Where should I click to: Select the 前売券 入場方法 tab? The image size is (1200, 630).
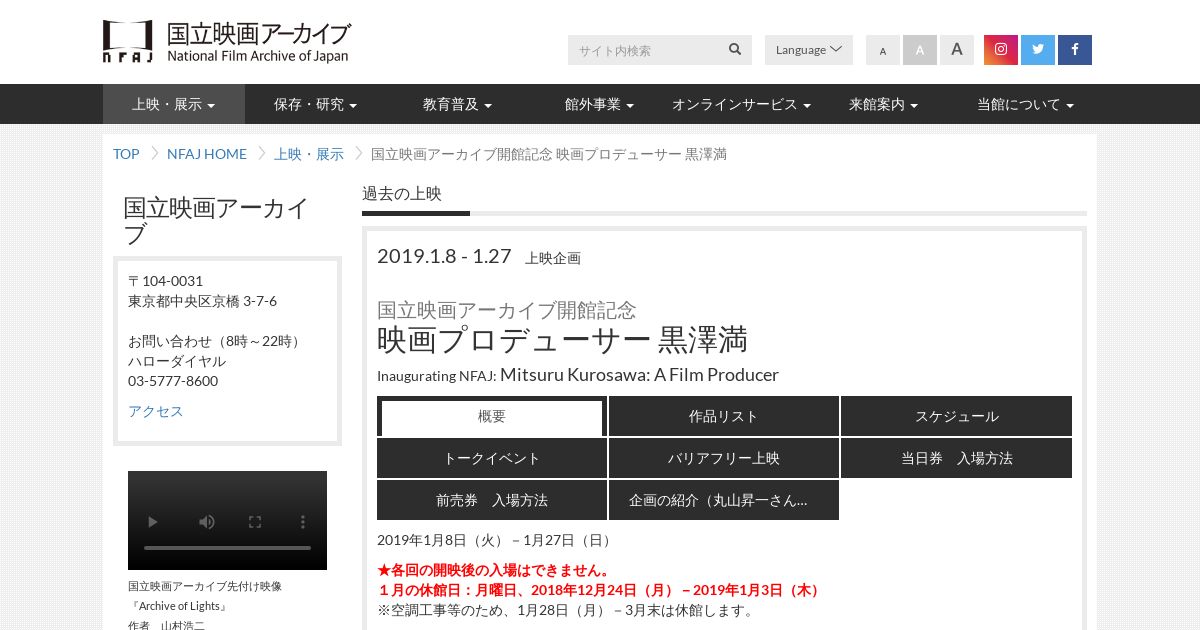coord(492,500)
